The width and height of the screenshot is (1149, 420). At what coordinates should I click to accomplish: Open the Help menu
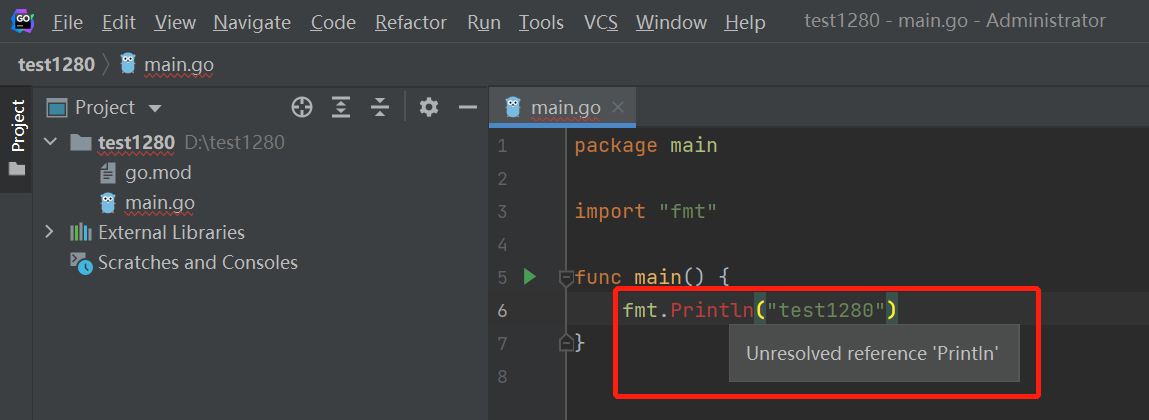coord(745,23)
